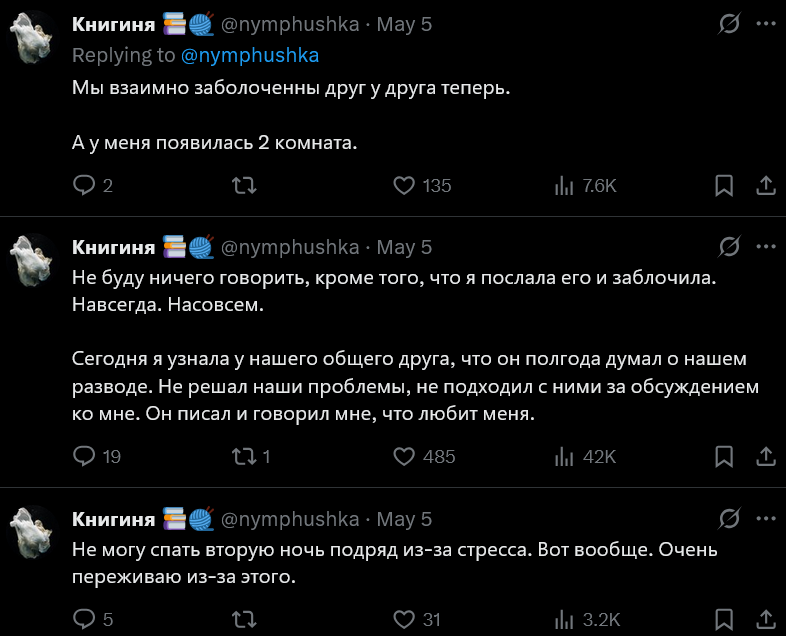The image size is (786, 636).
Task: Share the tweet with 7.6K views
Action: (764, 185)
